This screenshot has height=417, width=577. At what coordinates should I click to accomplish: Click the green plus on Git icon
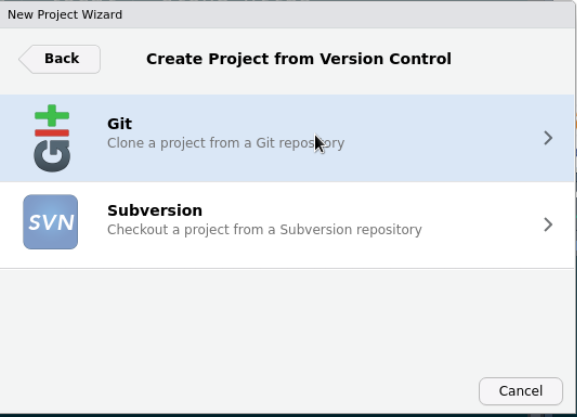[x=52, y=115]
